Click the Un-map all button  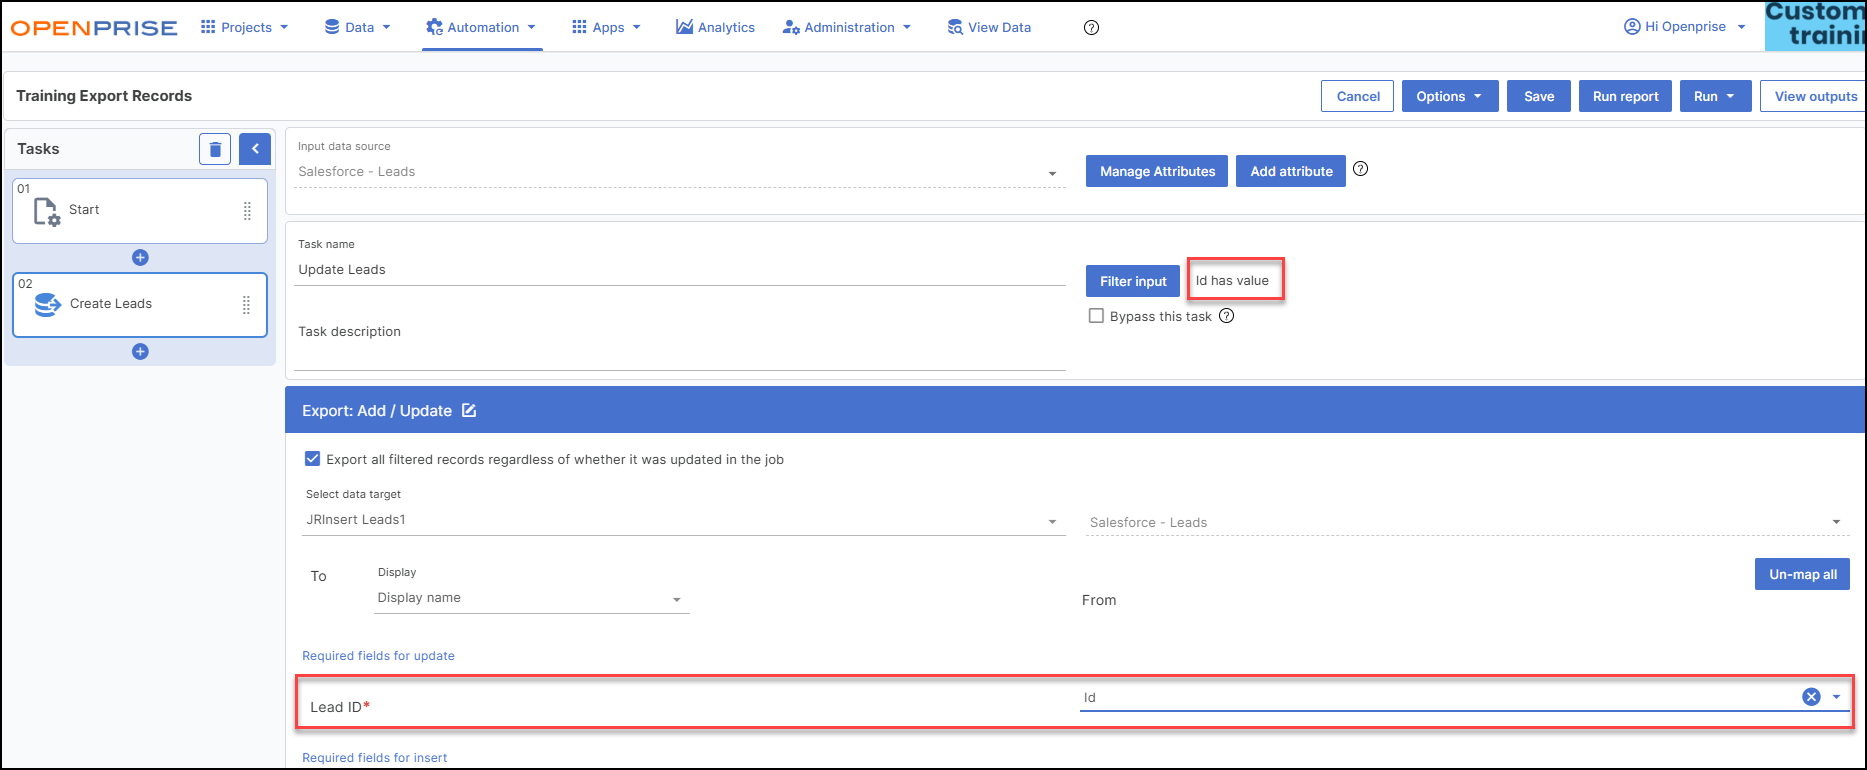pos(1802,574)
